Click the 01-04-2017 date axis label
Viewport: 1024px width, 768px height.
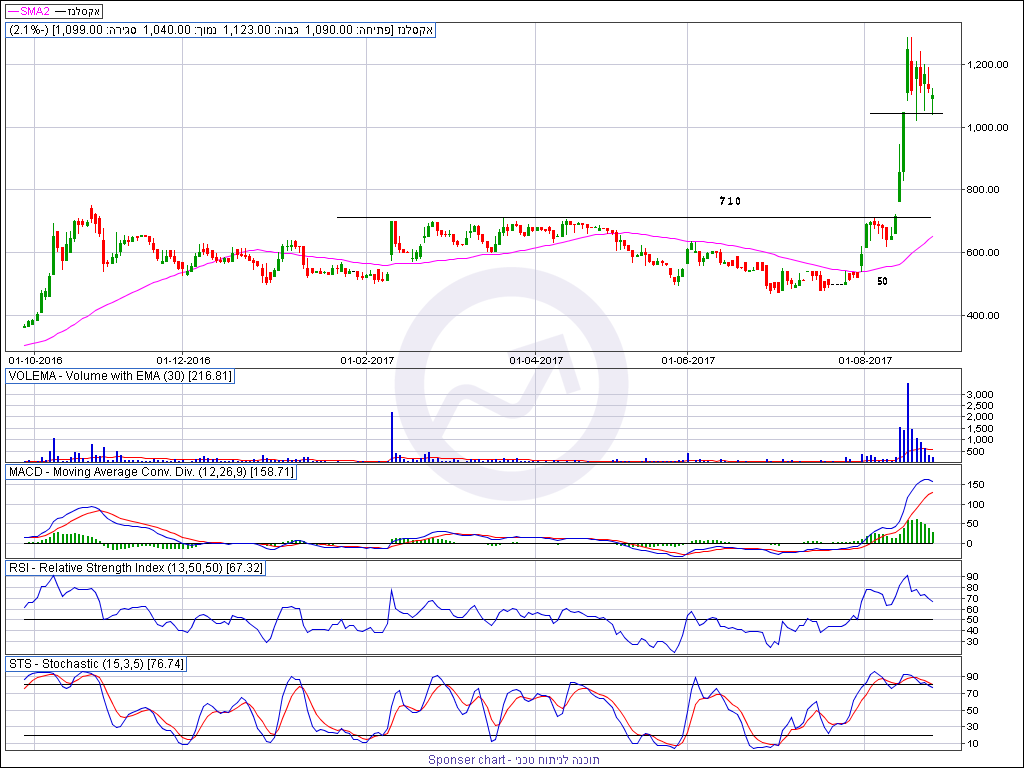point(536,359)
